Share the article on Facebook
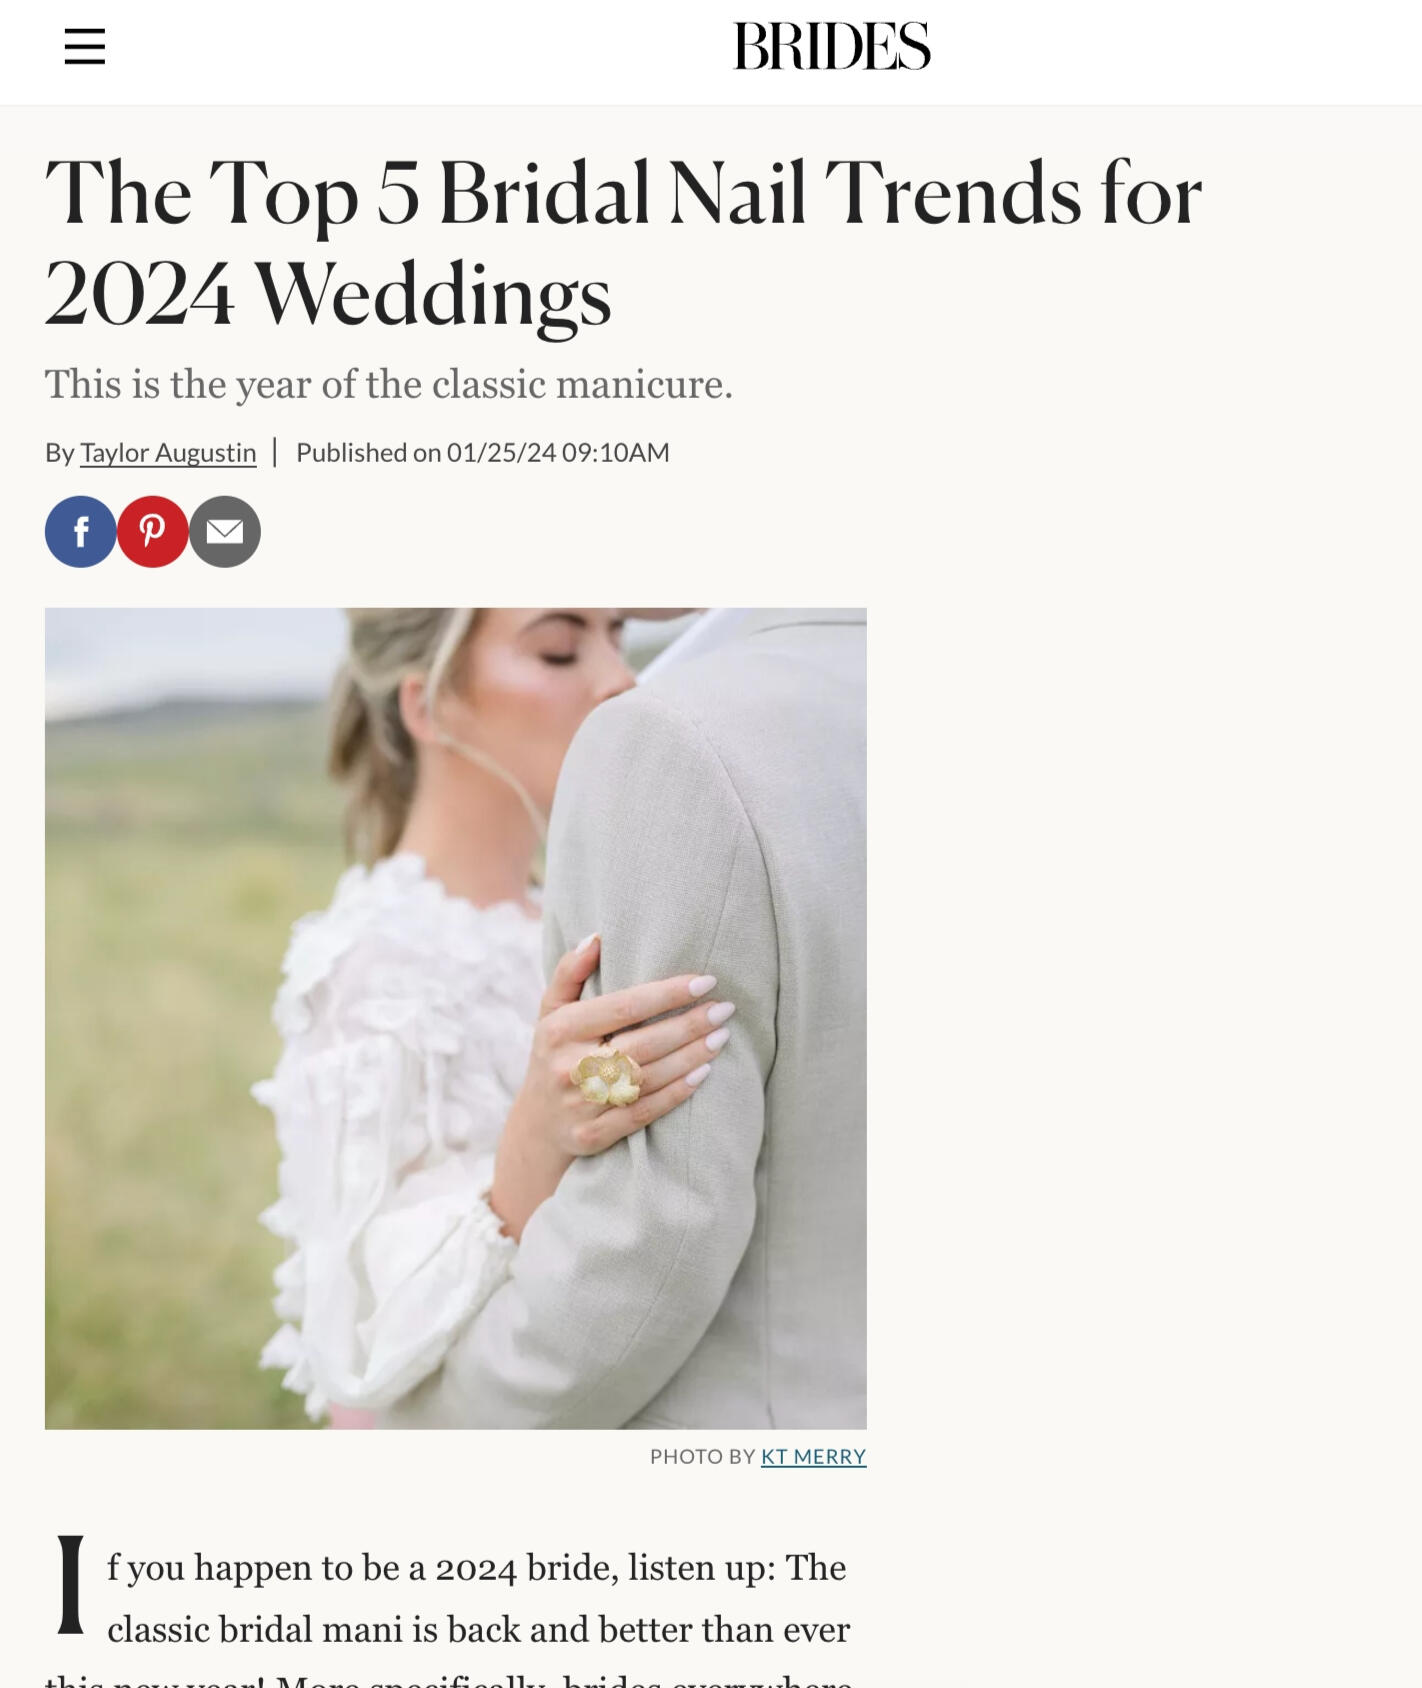 81,532
